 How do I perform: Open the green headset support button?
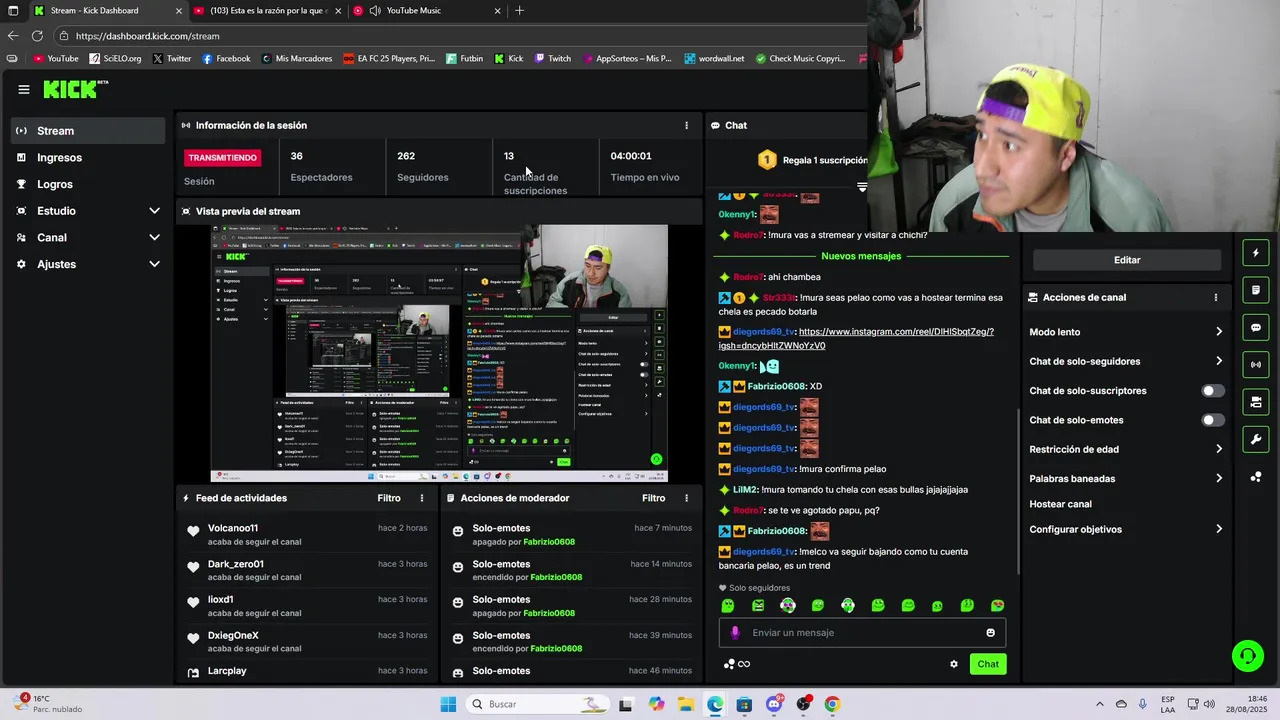pyautogui.click(x=1247, y=656)
